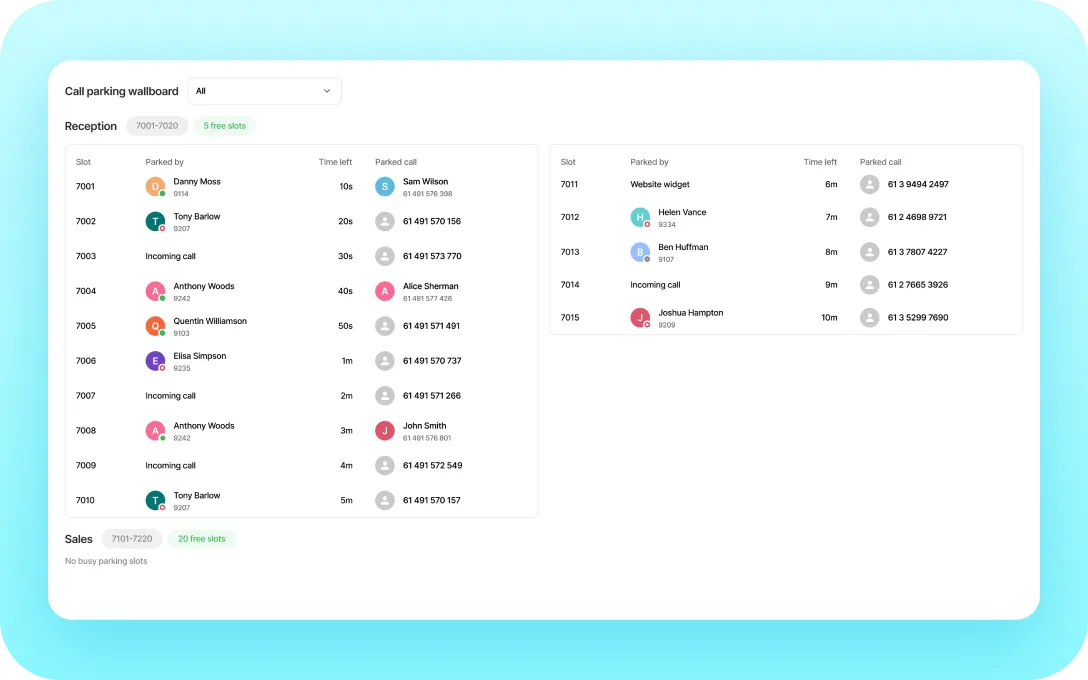Screen dimensions: 1088x680
Task: Click Tony Barlow's avatar in slot 7002
Action: click(x=155, y=221)
